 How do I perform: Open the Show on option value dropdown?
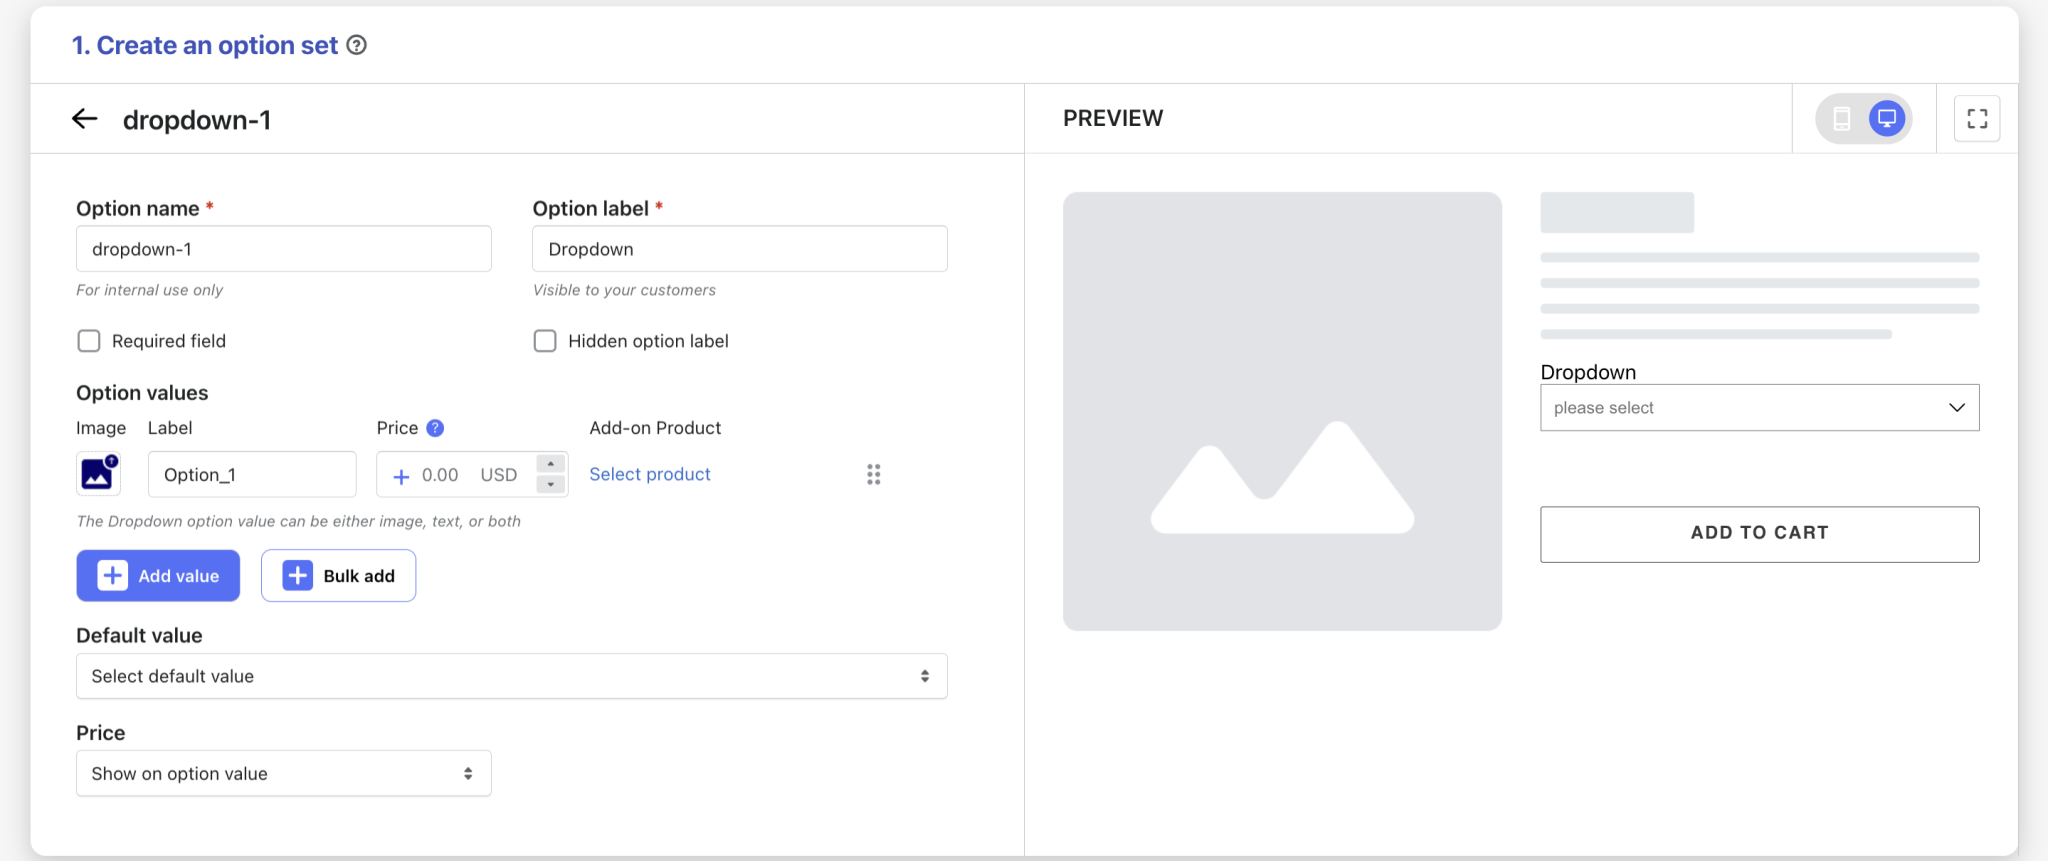(283, 773)
